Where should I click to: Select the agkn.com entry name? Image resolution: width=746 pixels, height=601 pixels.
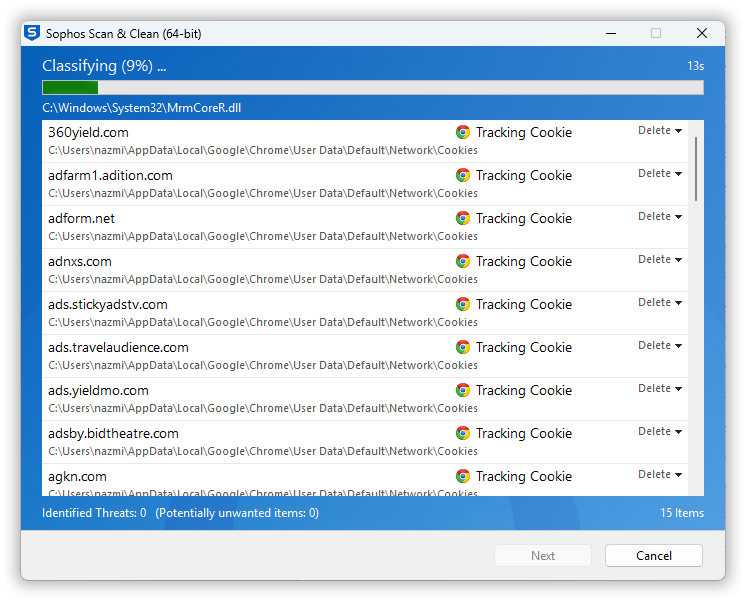[77, 476]
